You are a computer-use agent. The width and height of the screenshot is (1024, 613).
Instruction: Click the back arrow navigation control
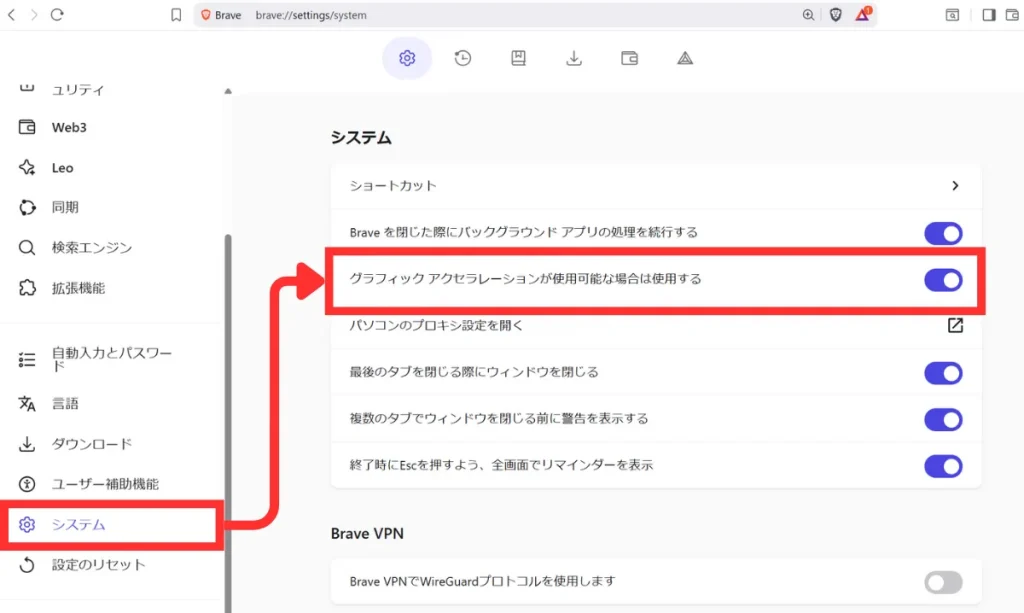pos(12,15)
